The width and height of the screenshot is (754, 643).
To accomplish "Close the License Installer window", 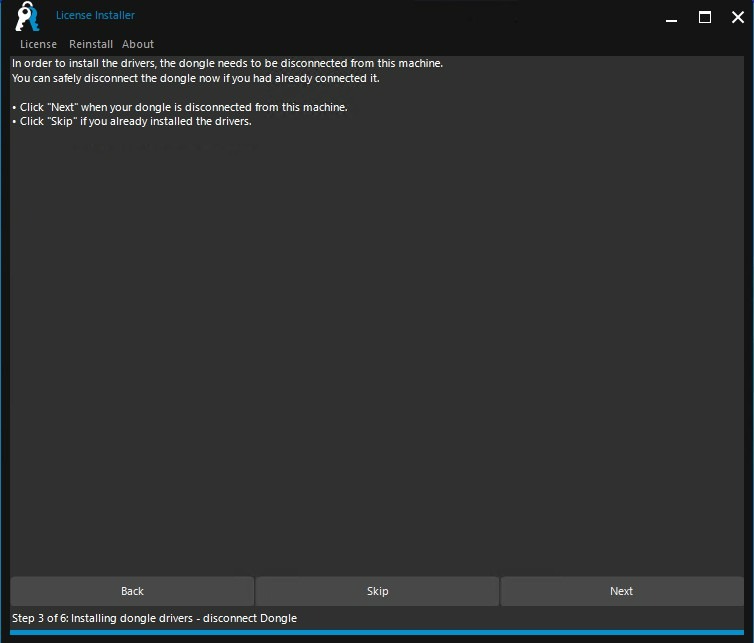I will [738, 17].
